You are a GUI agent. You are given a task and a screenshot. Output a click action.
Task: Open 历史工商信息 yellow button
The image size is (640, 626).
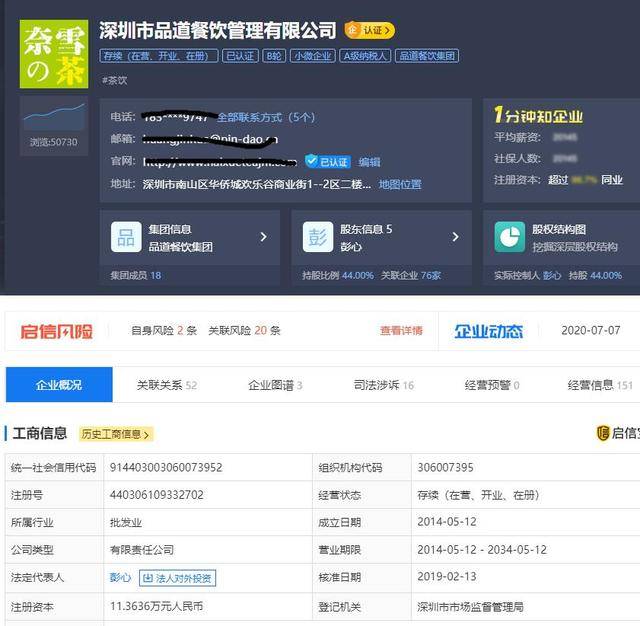pyautogui.click(x=116, y=434)
